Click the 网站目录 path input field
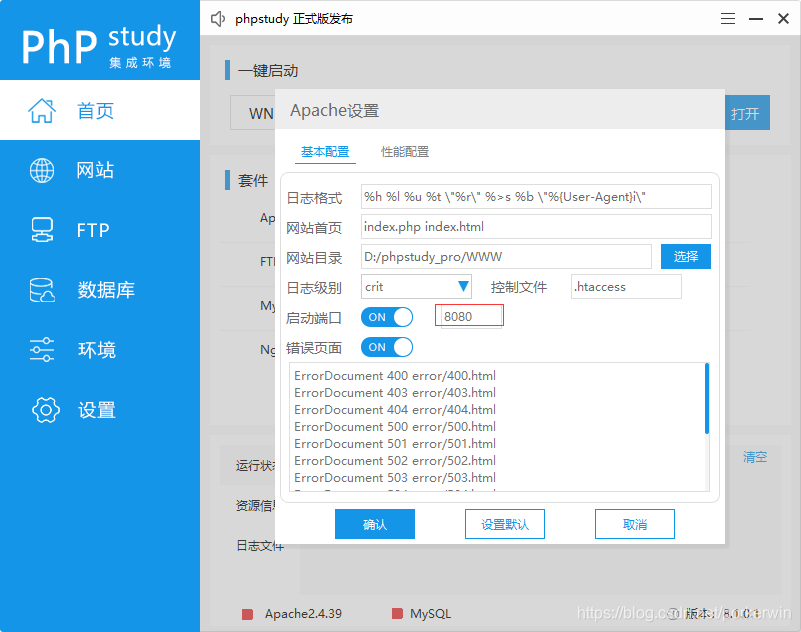801x632 pixels. pos(506,256)
